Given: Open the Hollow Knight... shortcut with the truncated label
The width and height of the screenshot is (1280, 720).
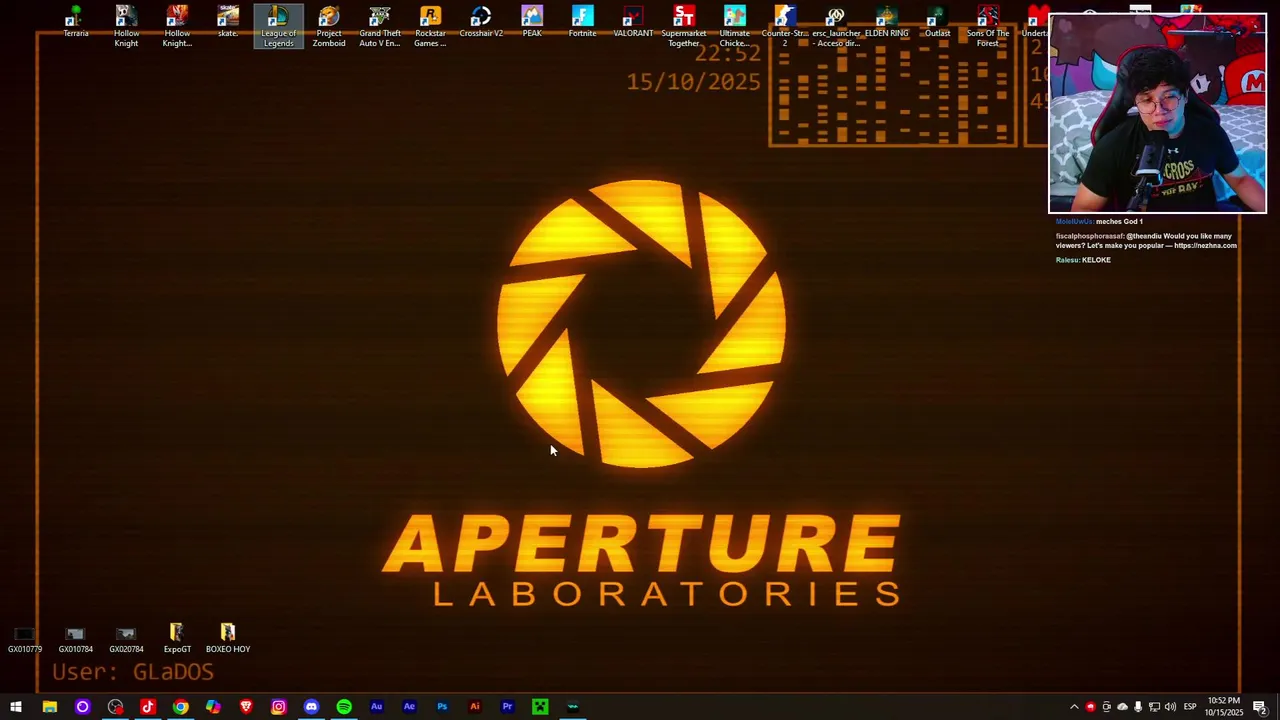Looking at the screenshot, I should [x=177, y=27].
